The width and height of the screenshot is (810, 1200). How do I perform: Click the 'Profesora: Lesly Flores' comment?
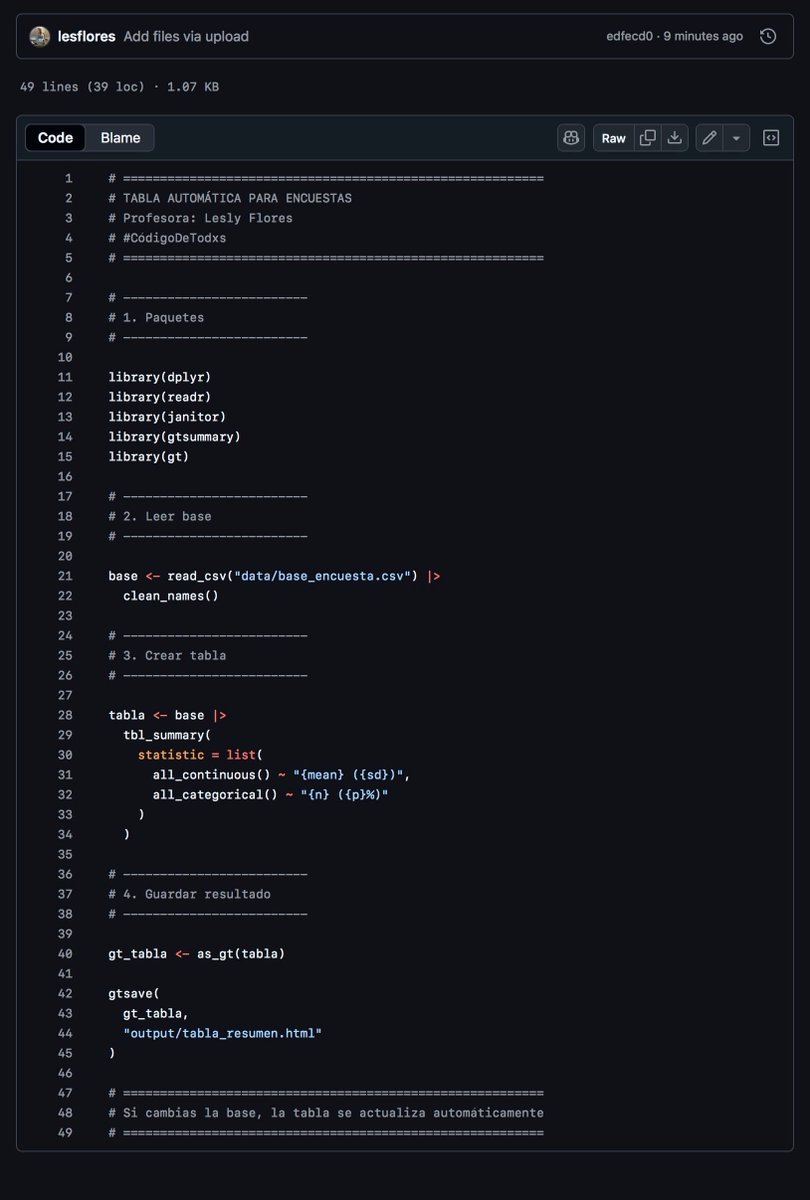(201, 218)
